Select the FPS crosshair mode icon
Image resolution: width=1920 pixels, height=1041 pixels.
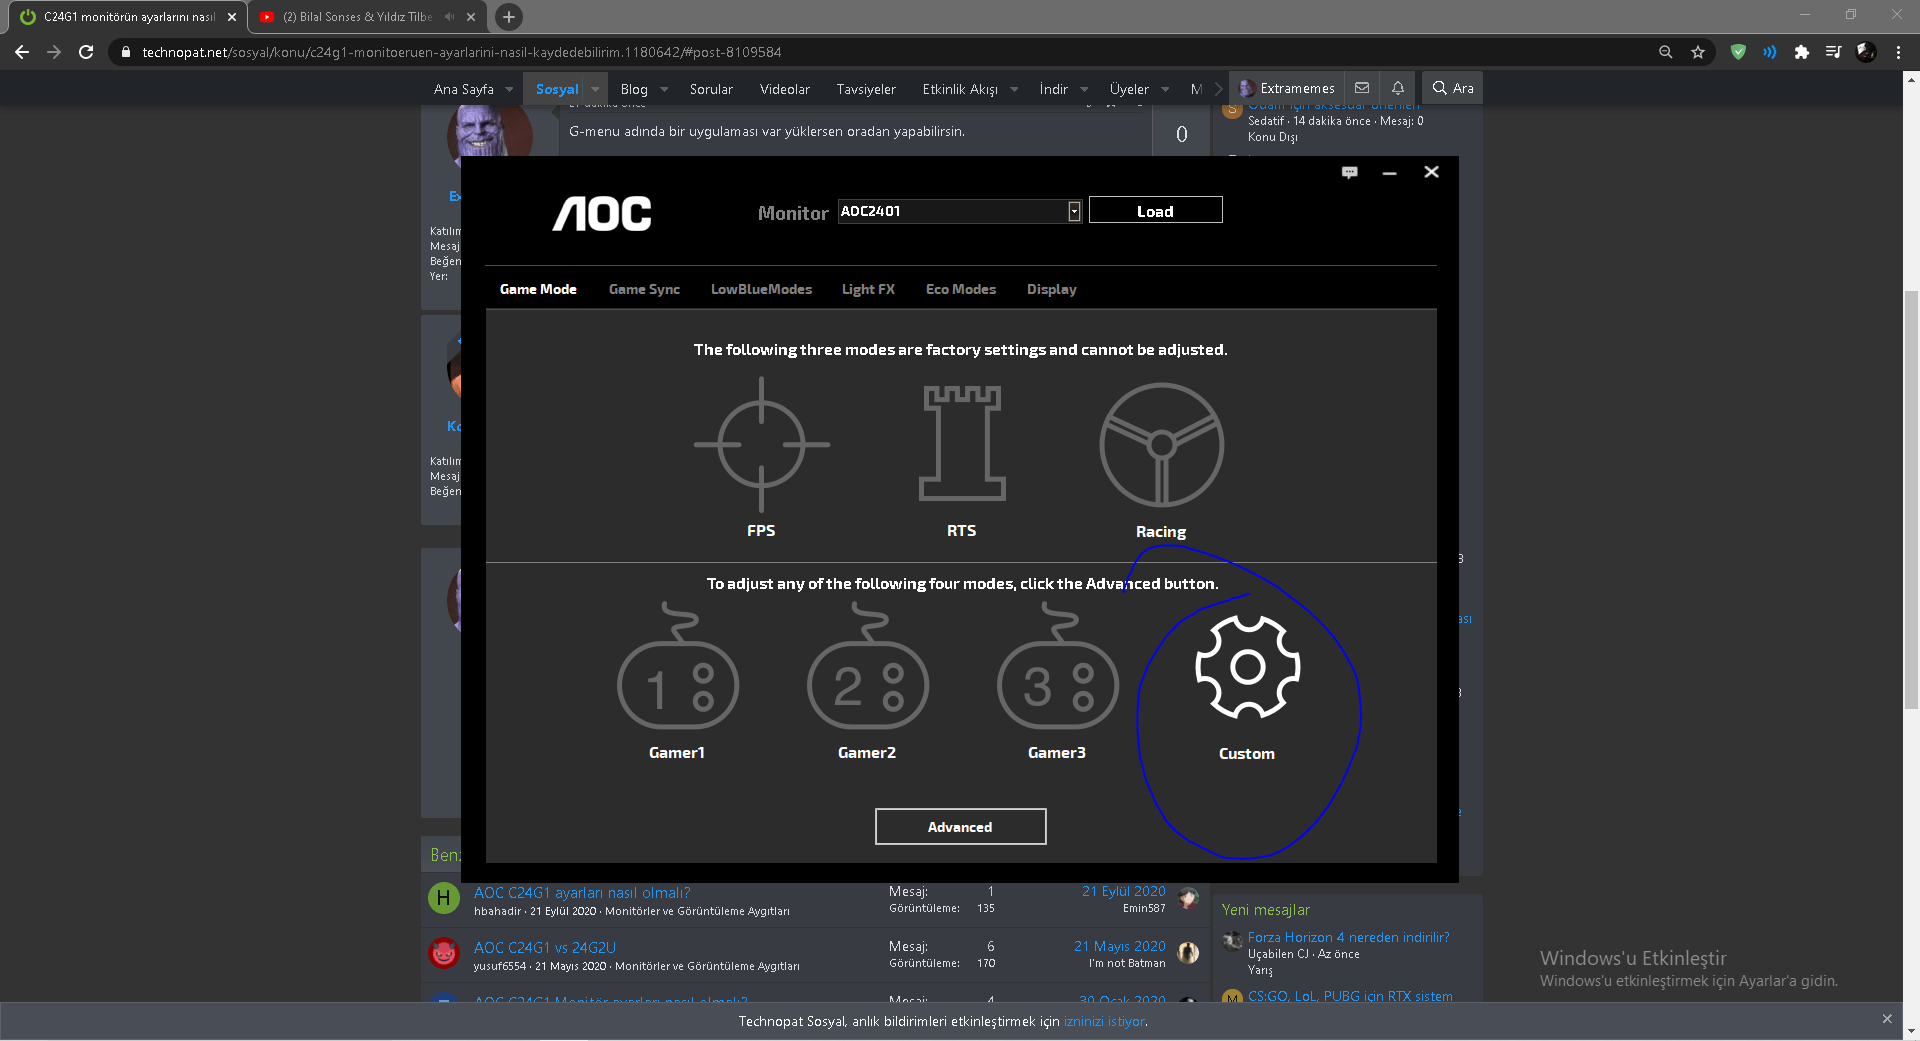tap(761, 444)
